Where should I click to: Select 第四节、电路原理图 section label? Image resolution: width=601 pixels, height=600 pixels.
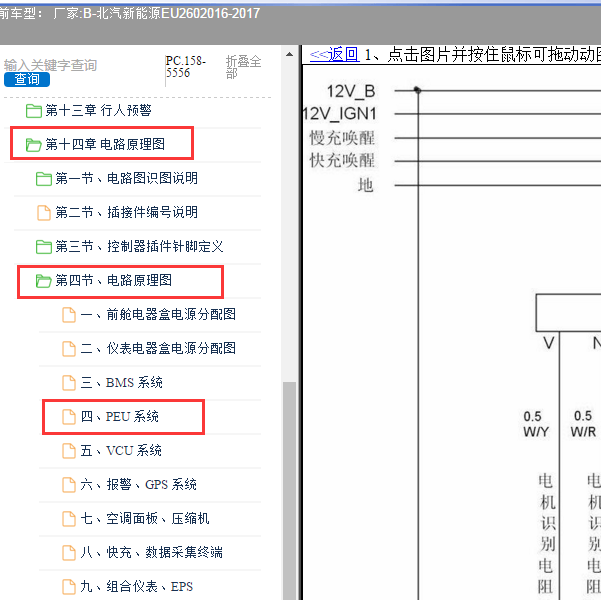(x=113, y=280)
